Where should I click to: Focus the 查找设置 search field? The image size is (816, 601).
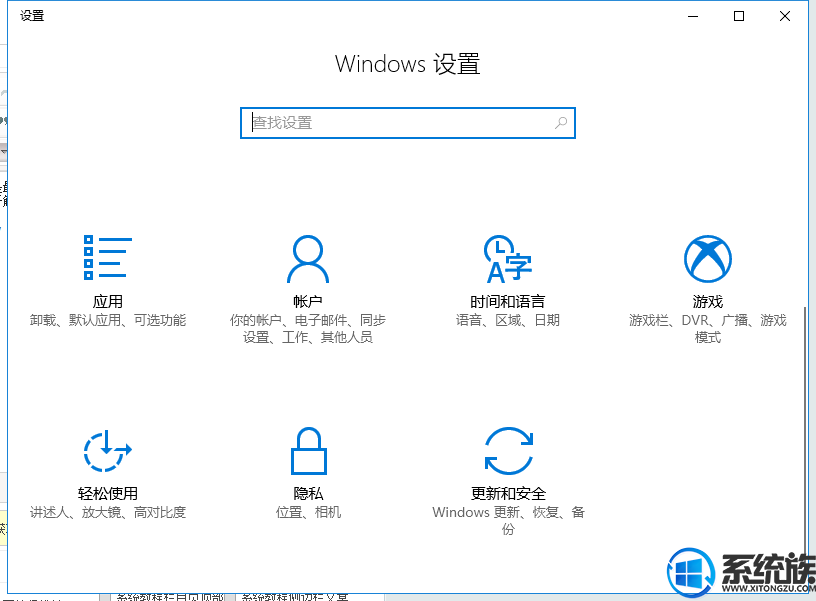coord(408,123)
